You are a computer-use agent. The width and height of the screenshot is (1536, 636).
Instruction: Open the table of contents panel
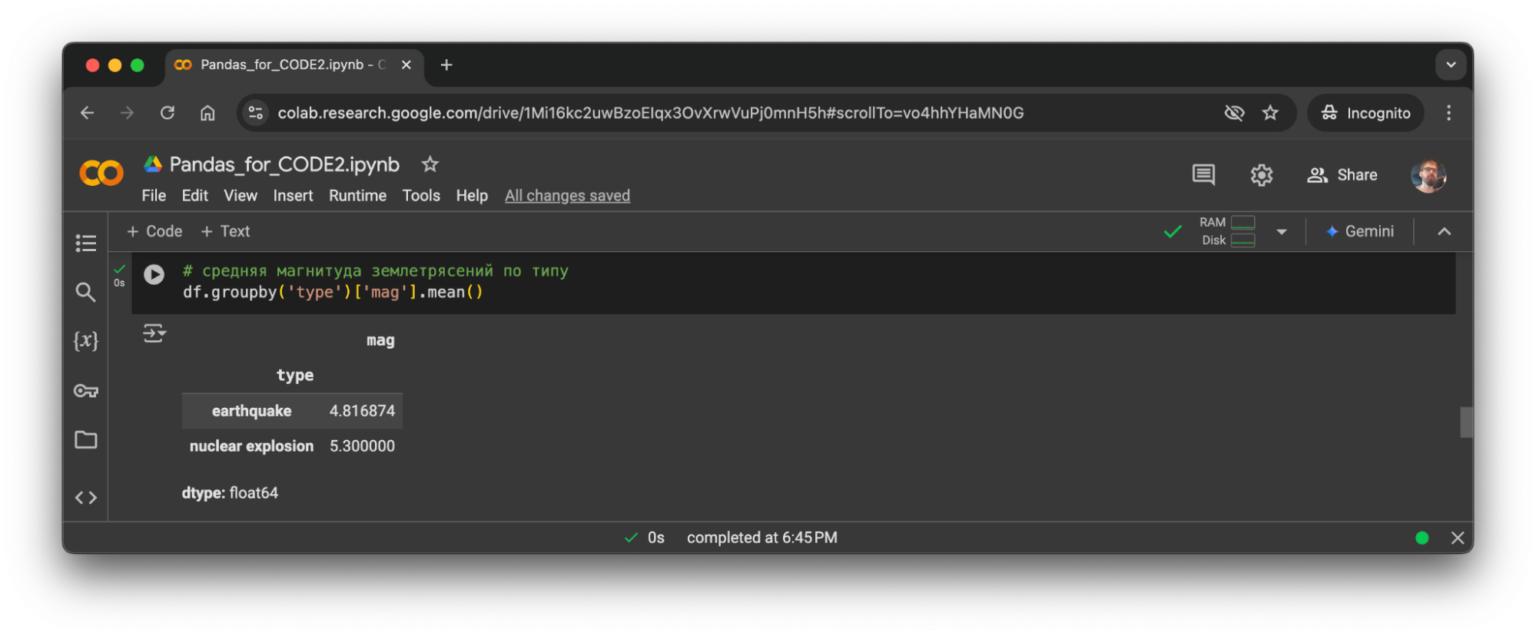86,243
